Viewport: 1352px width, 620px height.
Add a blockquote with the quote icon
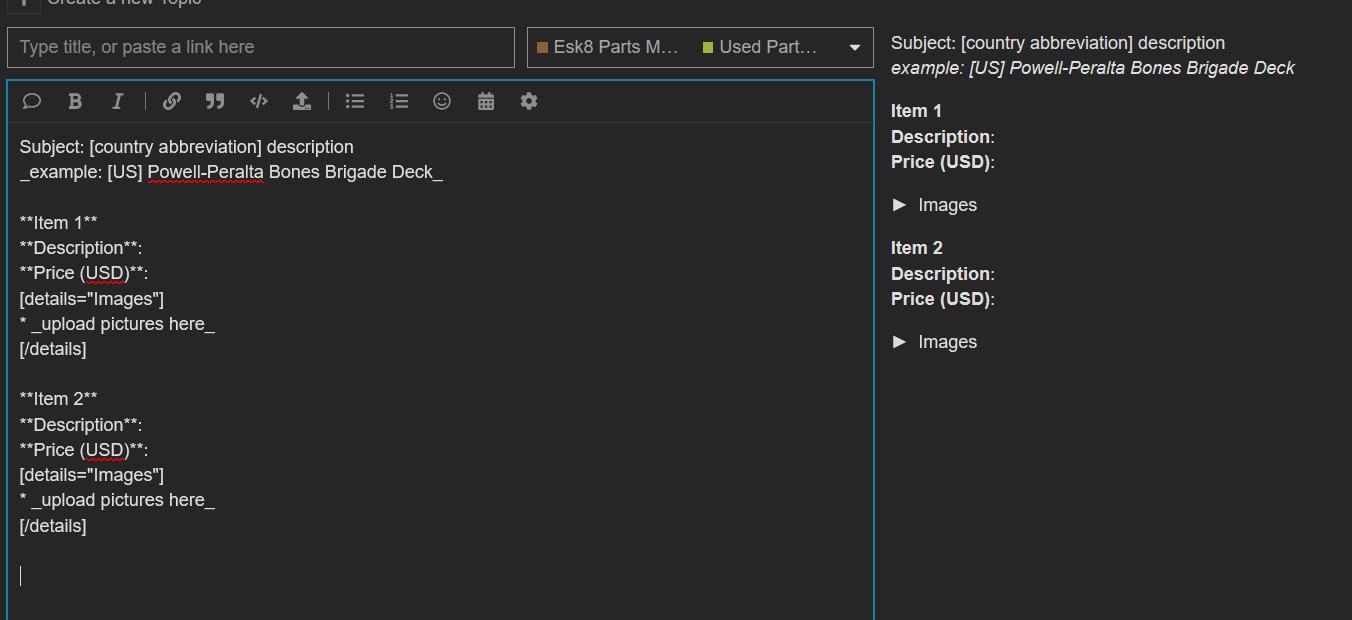pos(215,101)
